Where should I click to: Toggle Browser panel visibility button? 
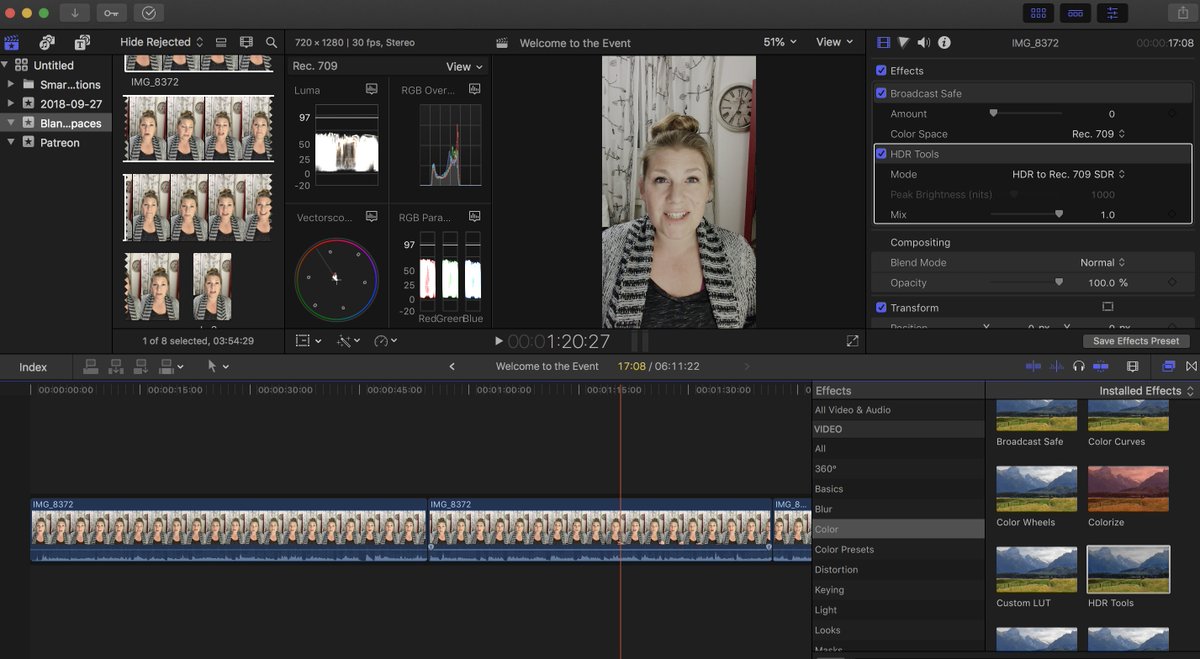pos(1038,13)
